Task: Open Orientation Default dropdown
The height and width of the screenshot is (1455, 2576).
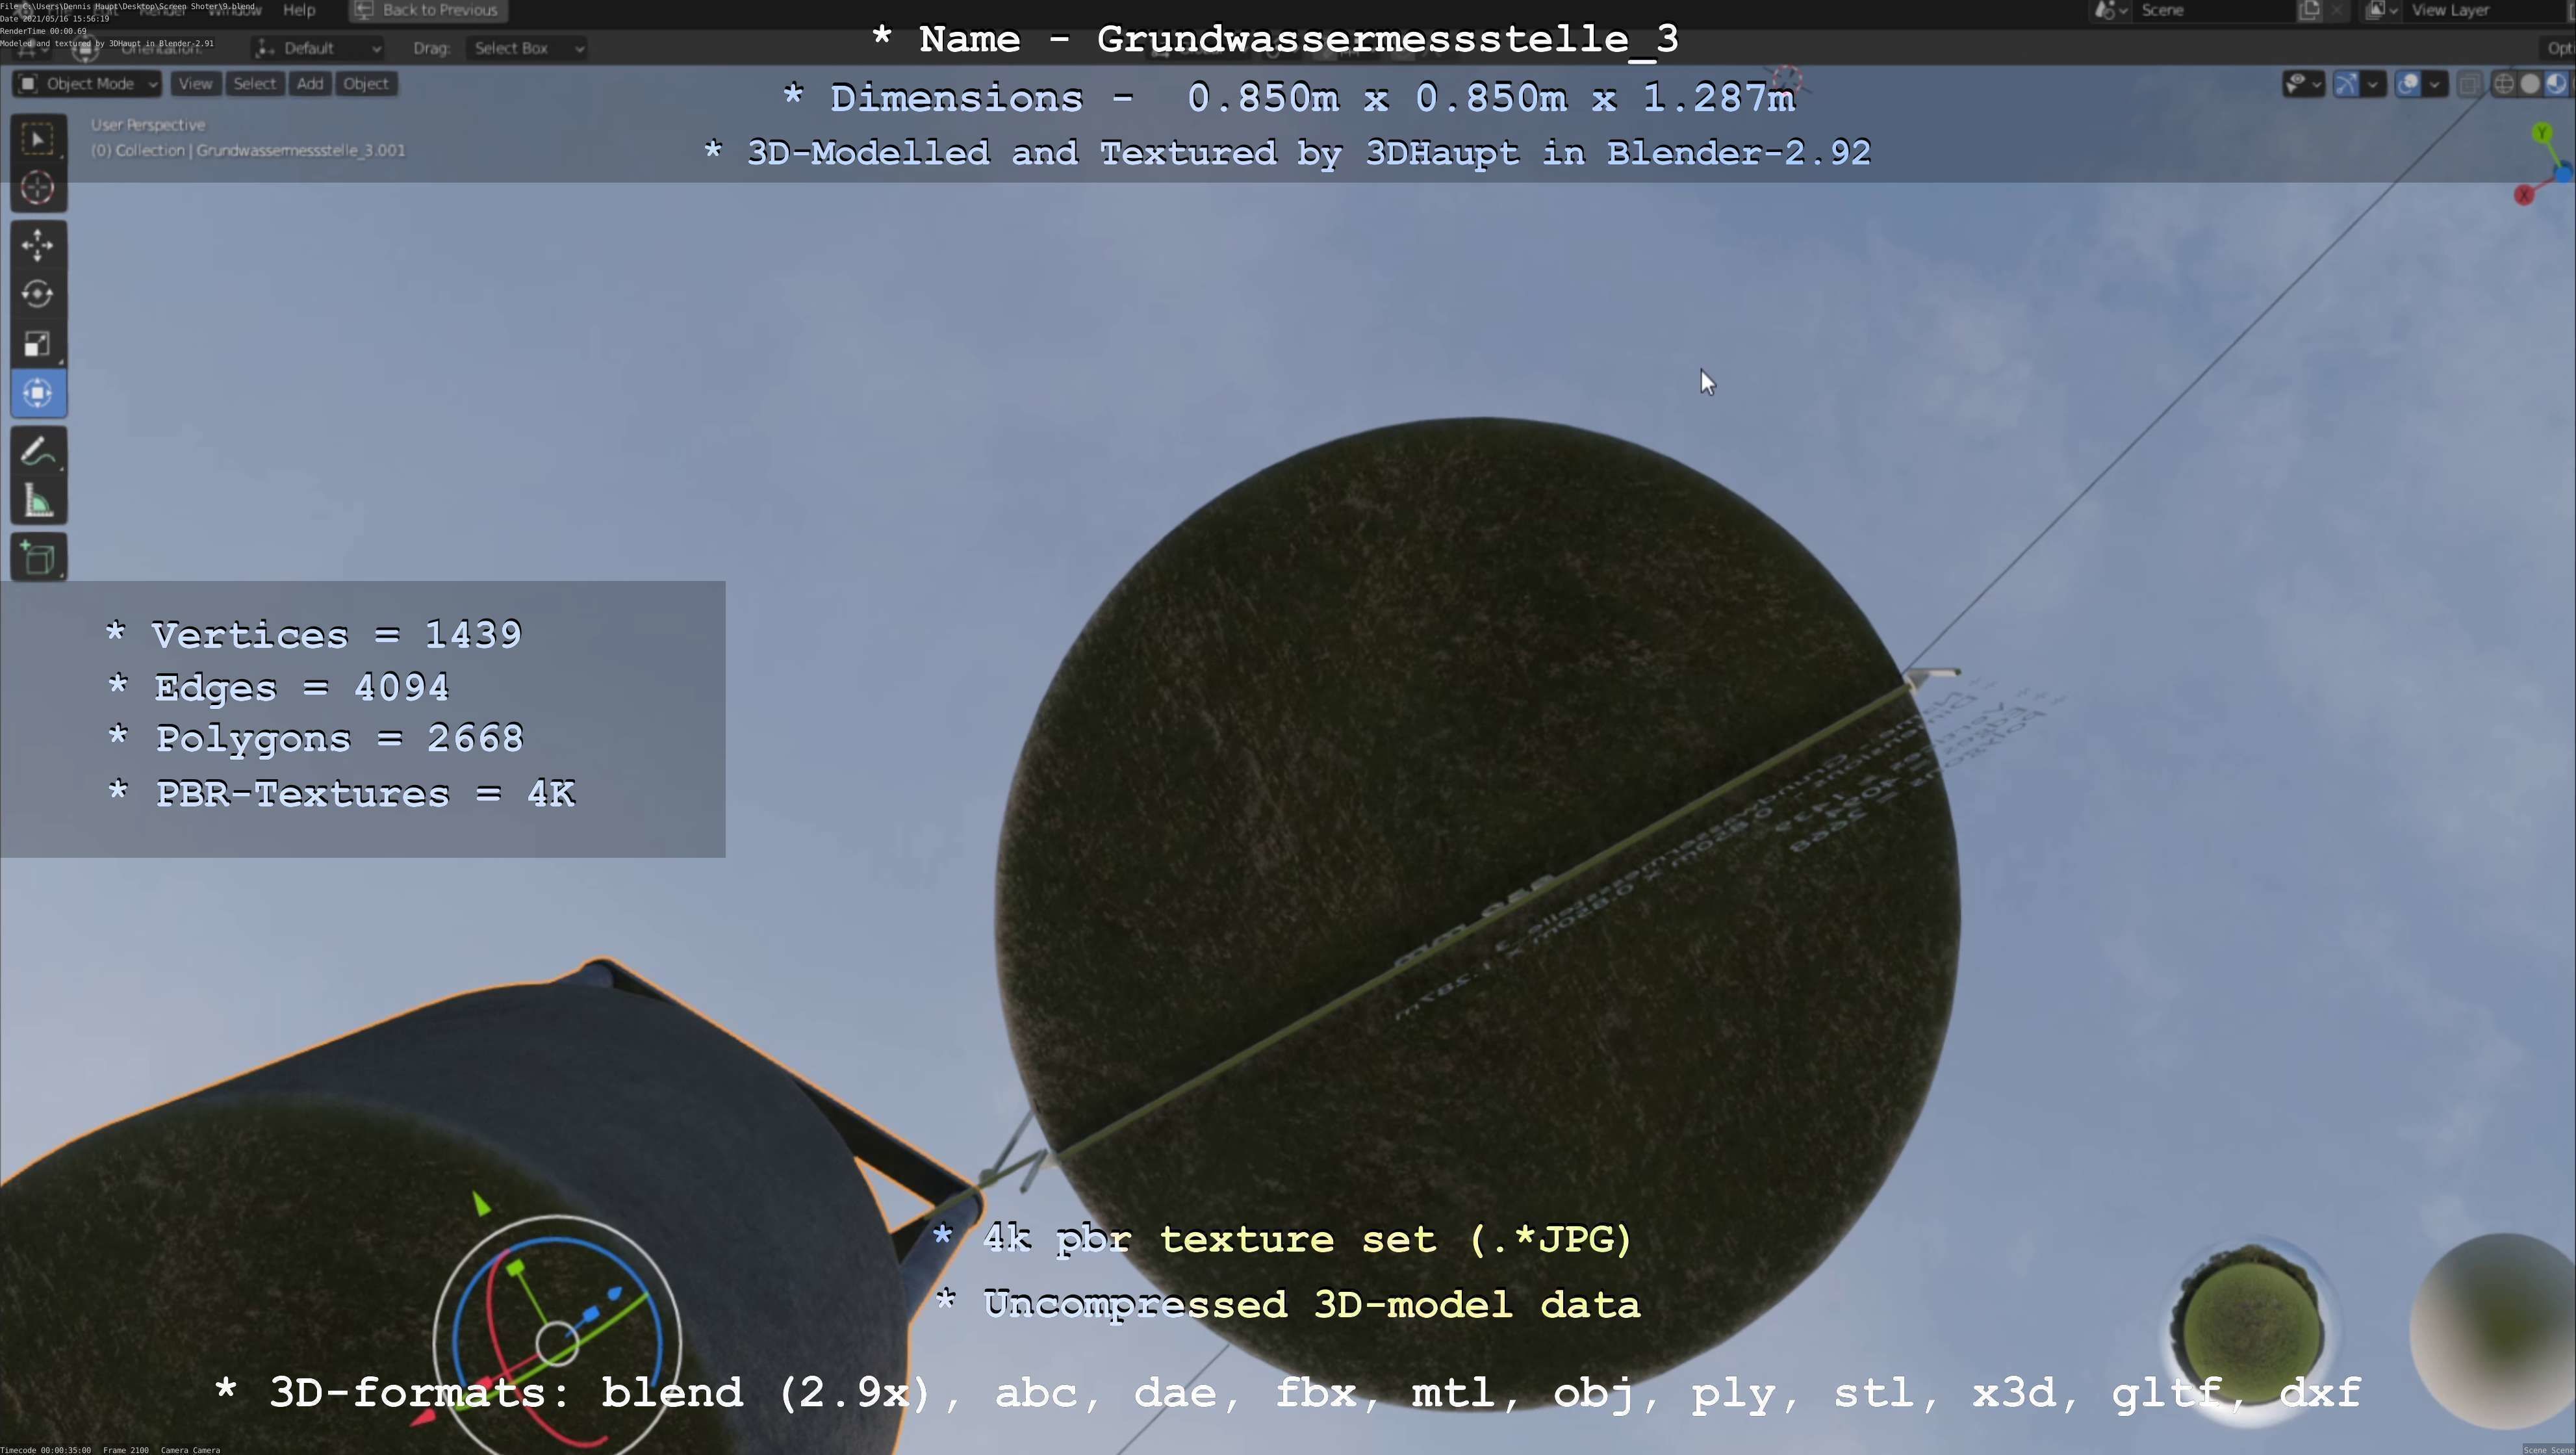Action: tap(318, 48)
